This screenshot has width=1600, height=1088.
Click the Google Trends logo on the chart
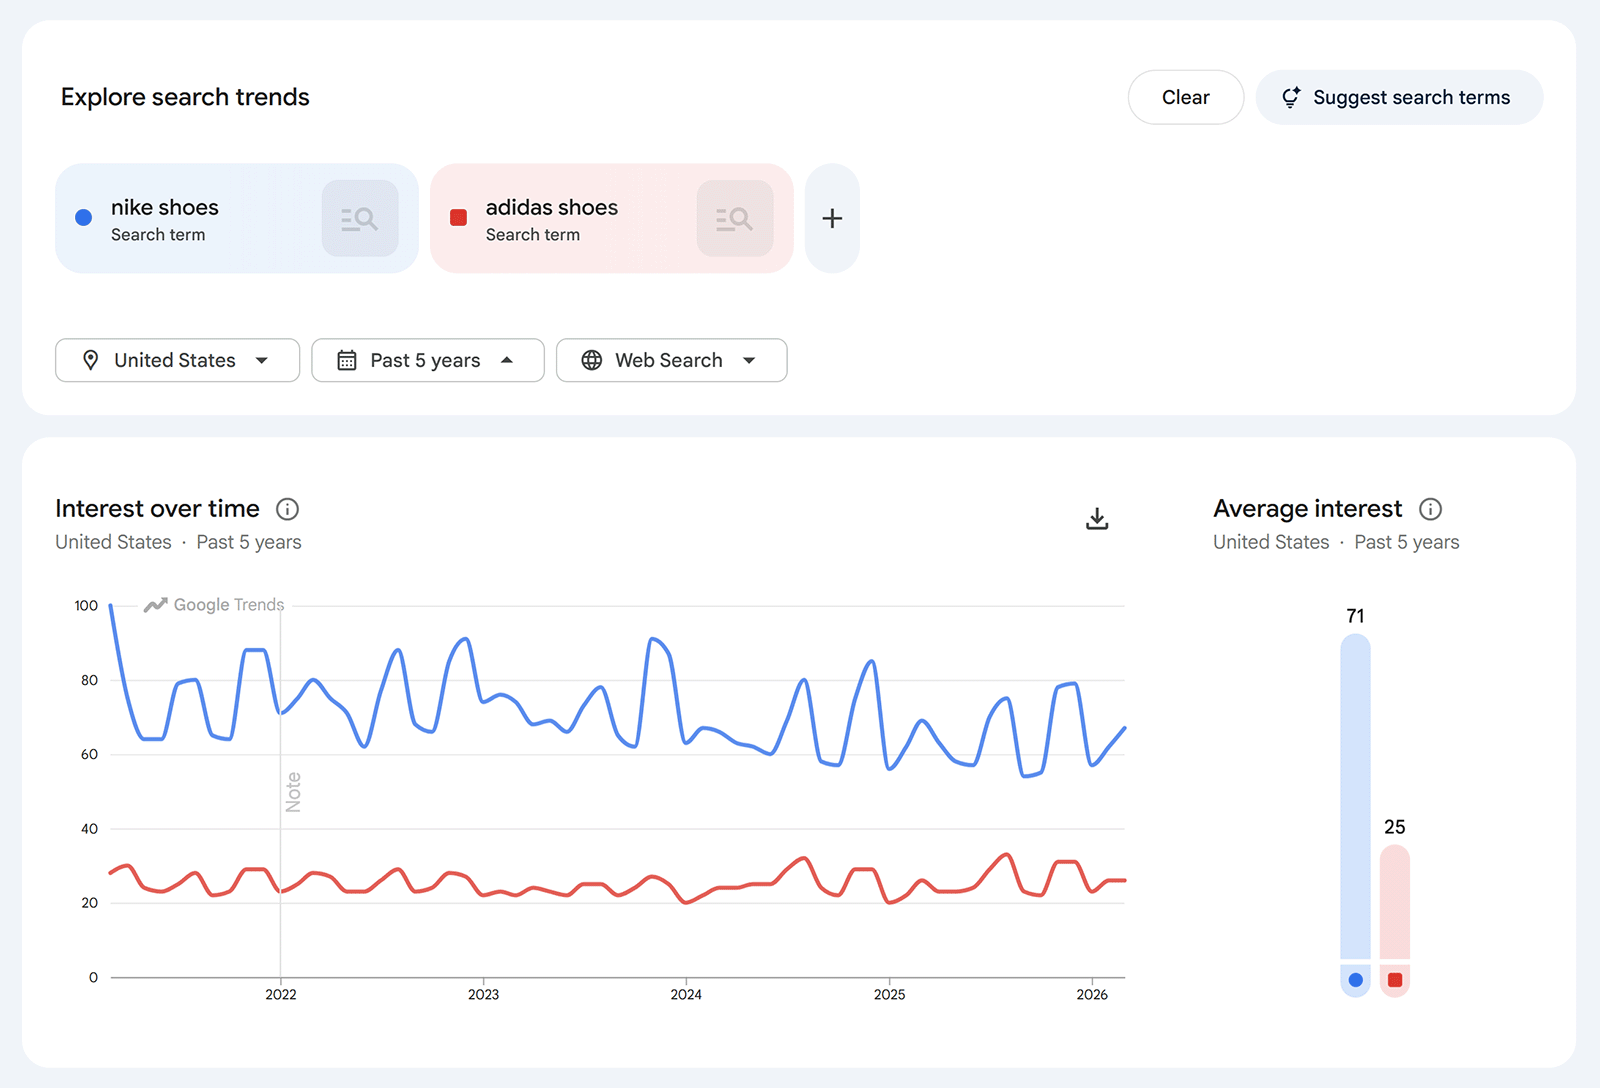(213, 604)
